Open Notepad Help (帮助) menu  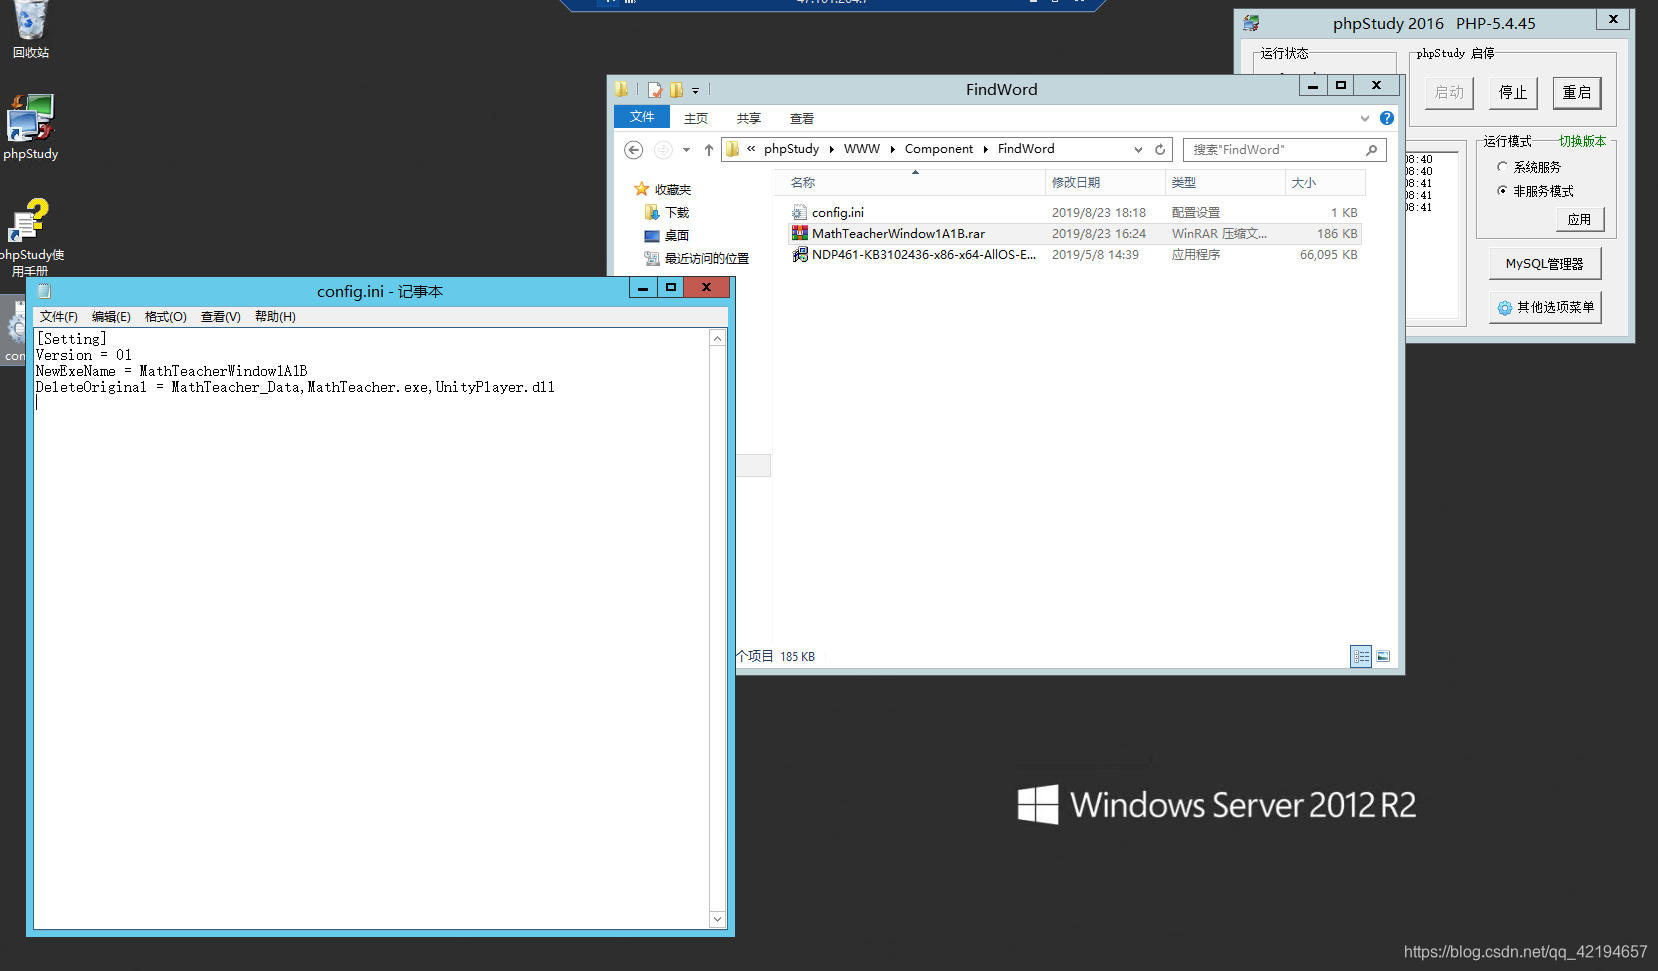click(275, 317)
